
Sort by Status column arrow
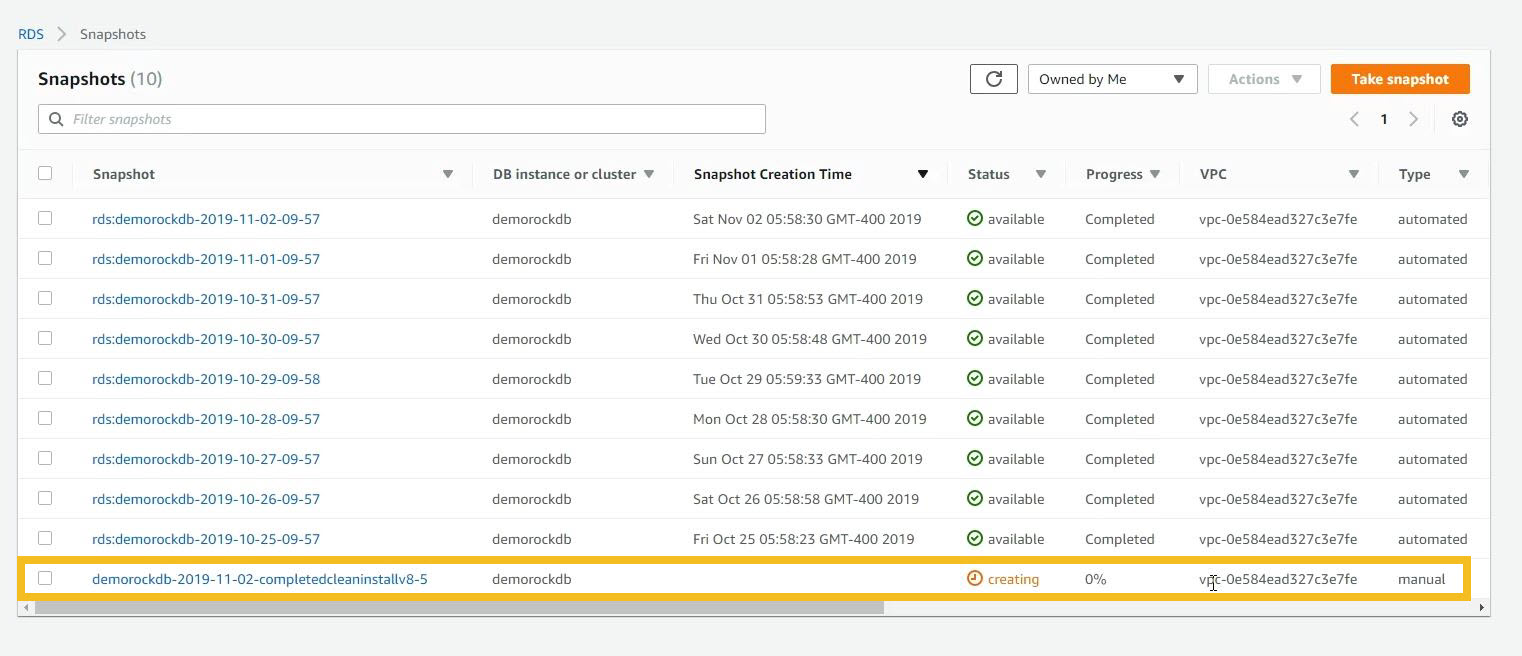(x=1041, y=174)
